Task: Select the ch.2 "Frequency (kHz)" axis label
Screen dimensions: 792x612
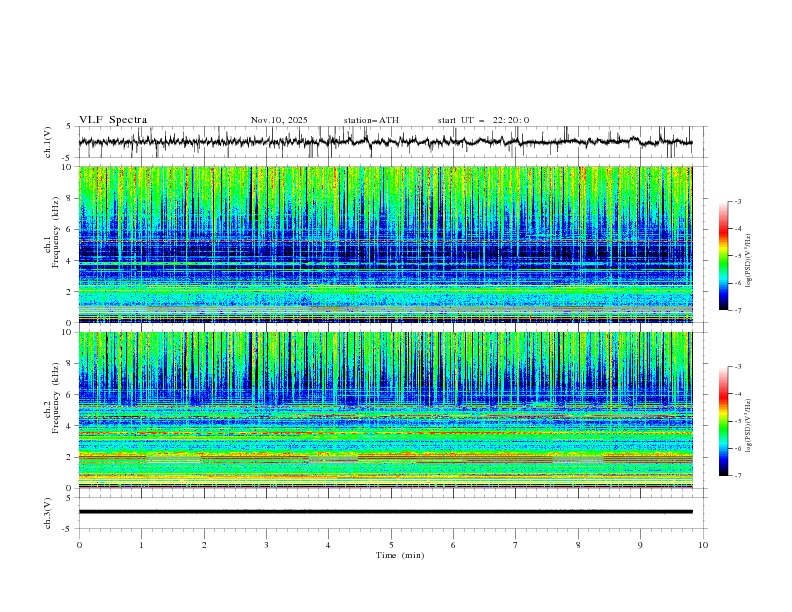Action: click(x=56, y=397)
